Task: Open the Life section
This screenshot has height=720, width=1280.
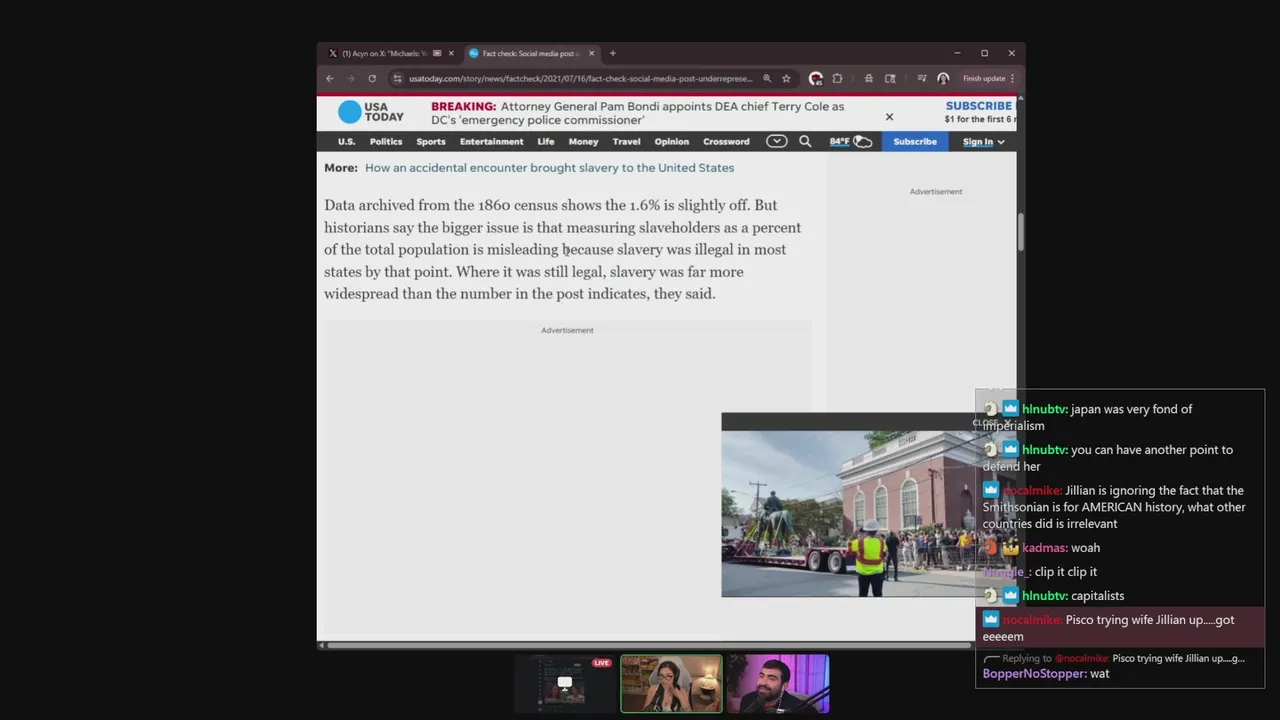Action: point(546,142)
